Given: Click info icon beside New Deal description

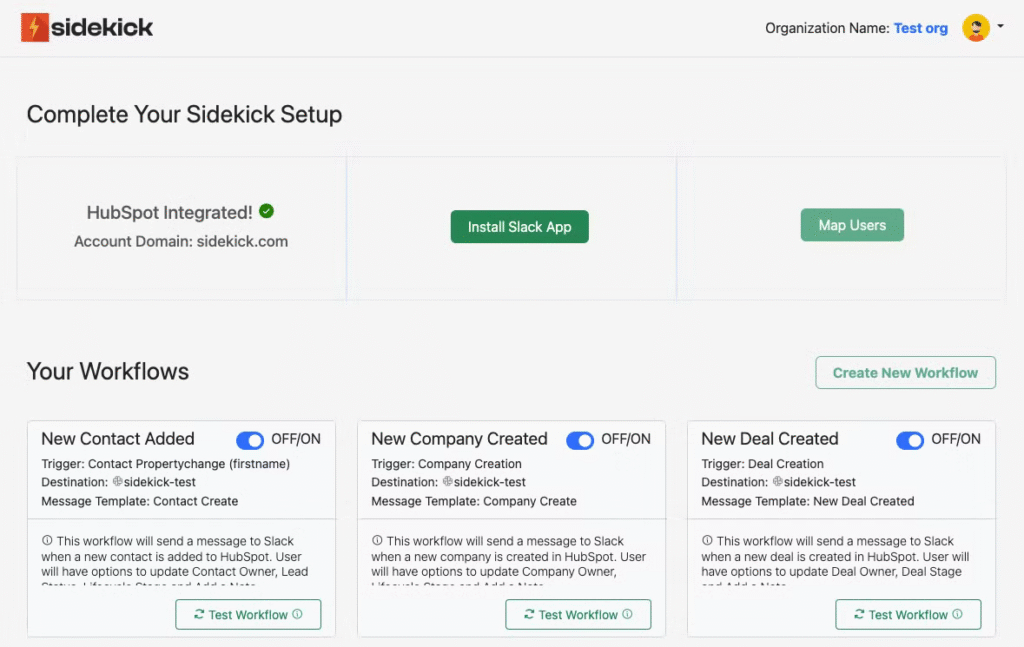Looking at the screenshot, I should point(707,541).
